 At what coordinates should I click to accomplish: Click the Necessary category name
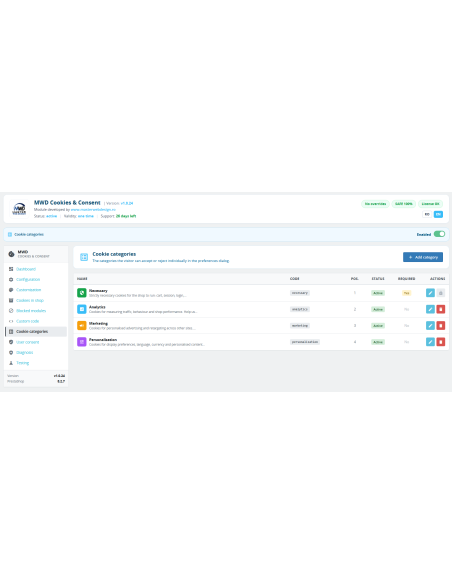98,291
